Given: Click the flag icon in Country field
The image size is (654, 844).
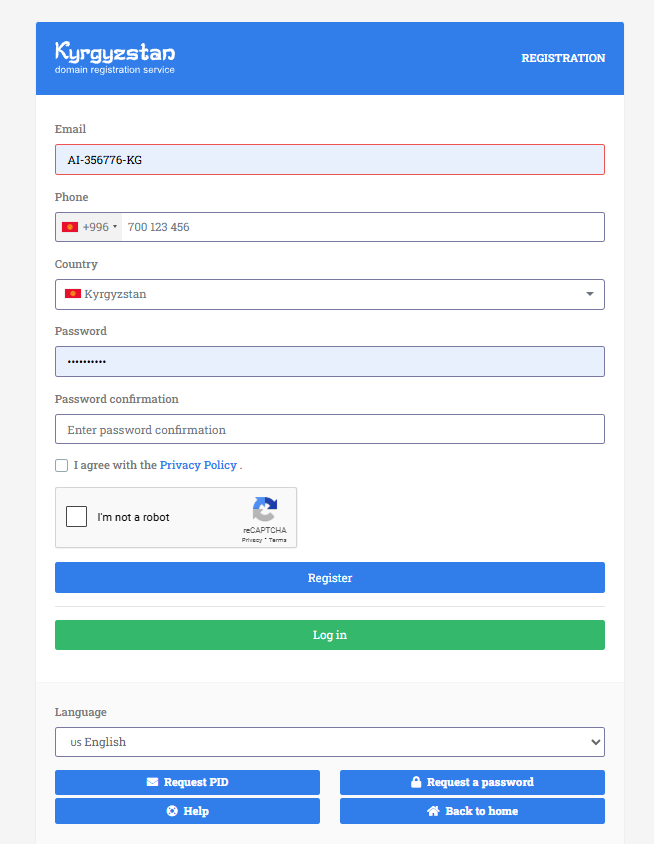Looking at the screenshot, I should [73, 294].
